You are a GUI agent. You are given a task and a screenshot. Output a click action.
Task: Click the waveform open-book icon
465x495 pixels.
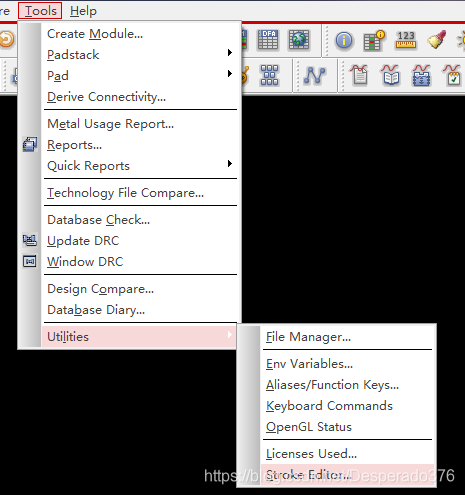(390, 75)
